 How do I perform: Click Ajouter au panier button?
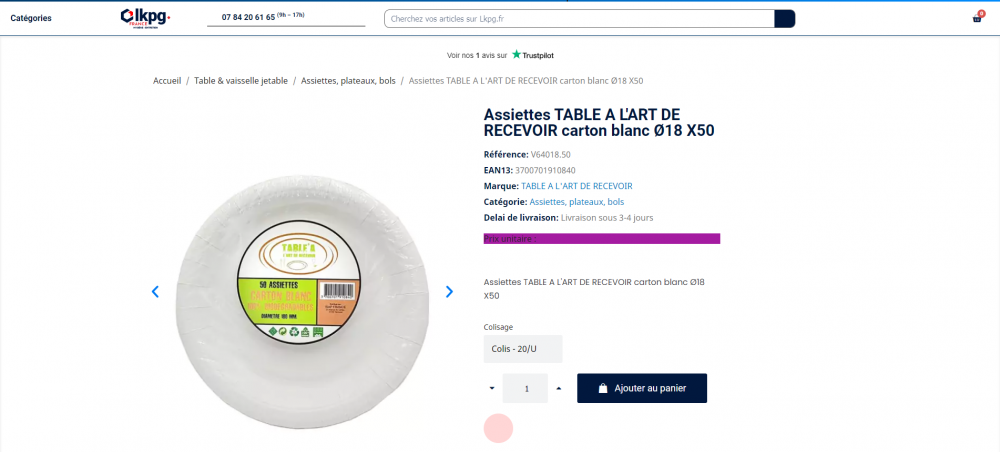[642, 388]
